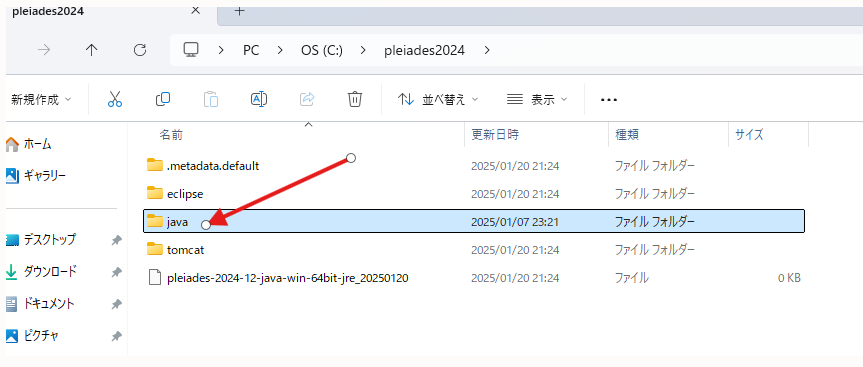Go up one folder level
The image size is (863, 367).
pos(91,50)
